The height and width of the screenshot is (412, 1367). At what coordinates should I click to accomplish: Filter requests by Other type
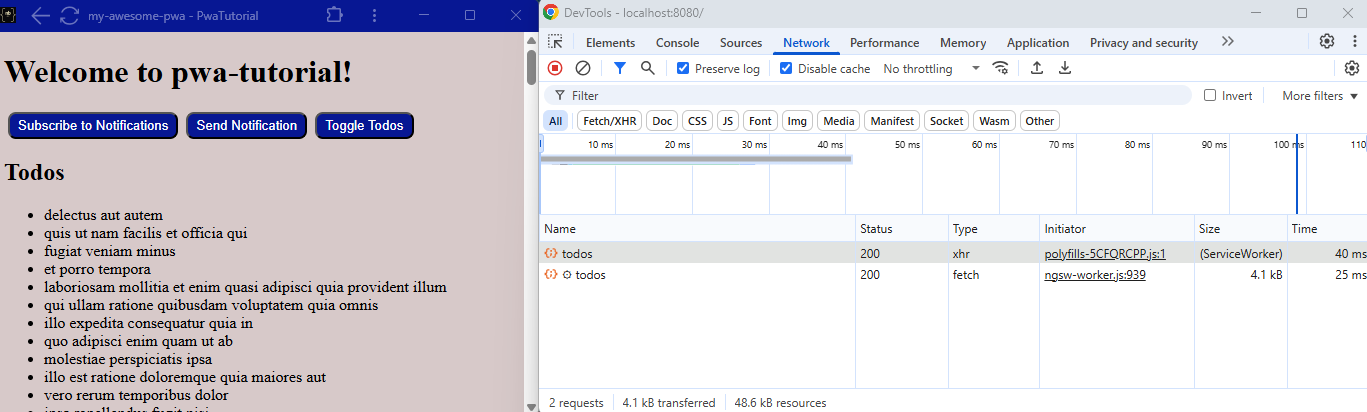1039,121
